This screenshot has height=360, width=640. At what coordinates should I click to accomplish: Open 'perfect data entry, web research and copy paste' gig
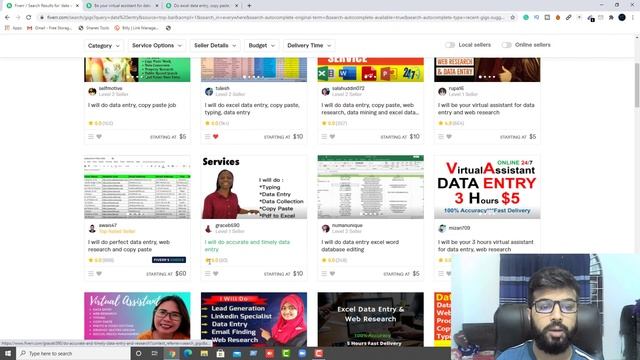point(129,246)
